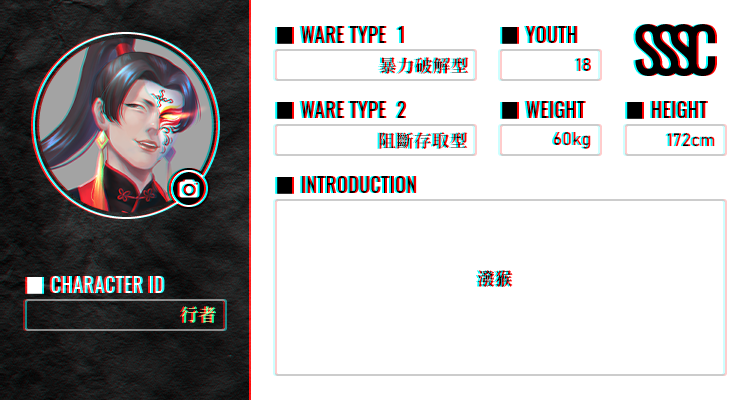This screenshot has width=750, height=400.
Task: Click the Weight field showing 60kg
Action: tap(551, 140)
